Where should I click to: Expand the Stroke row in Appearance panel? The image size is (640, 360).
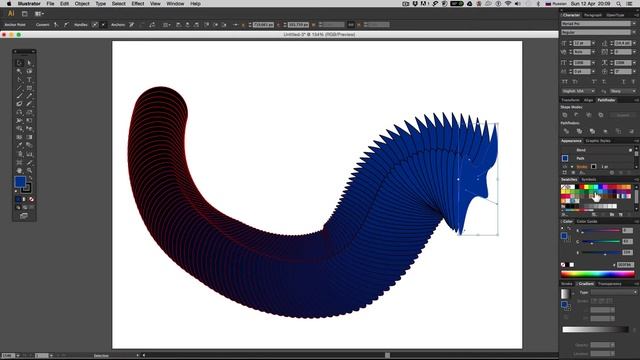click(x=572, y=167)
